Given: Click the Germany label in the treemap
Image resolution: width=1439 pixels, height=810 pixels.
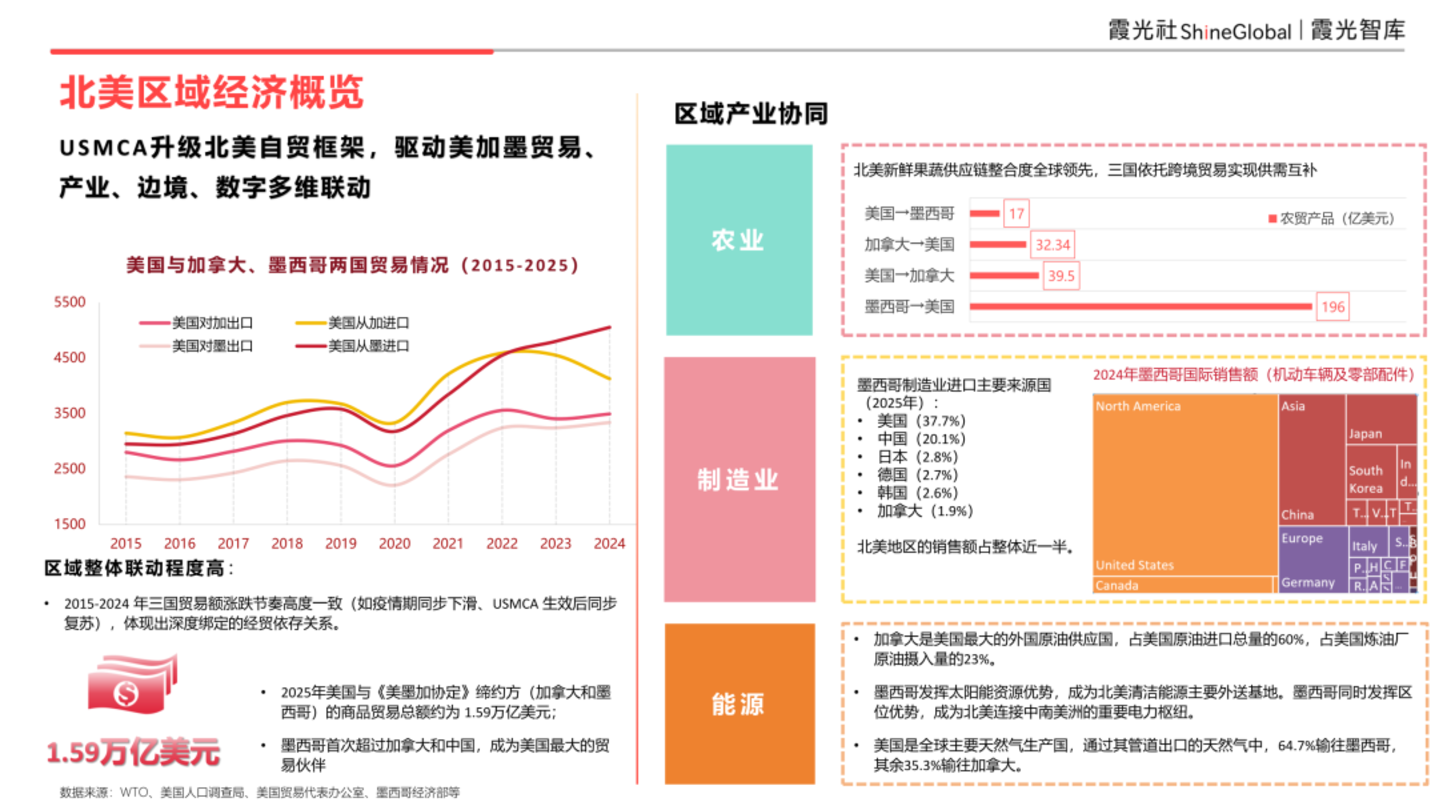Looking at the screenshot, I should click(x=1308, y=582).
